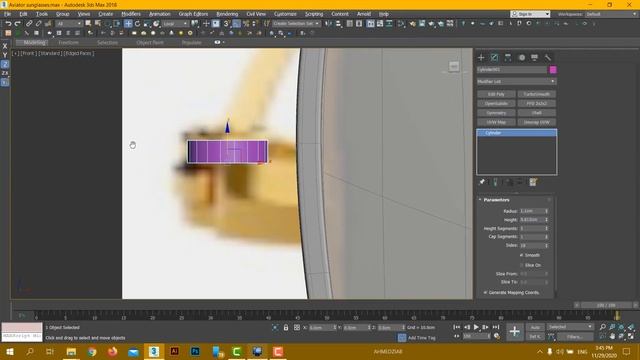Go to the start of animation
This screenshot has height=360, width=640.
pos(457,327)
